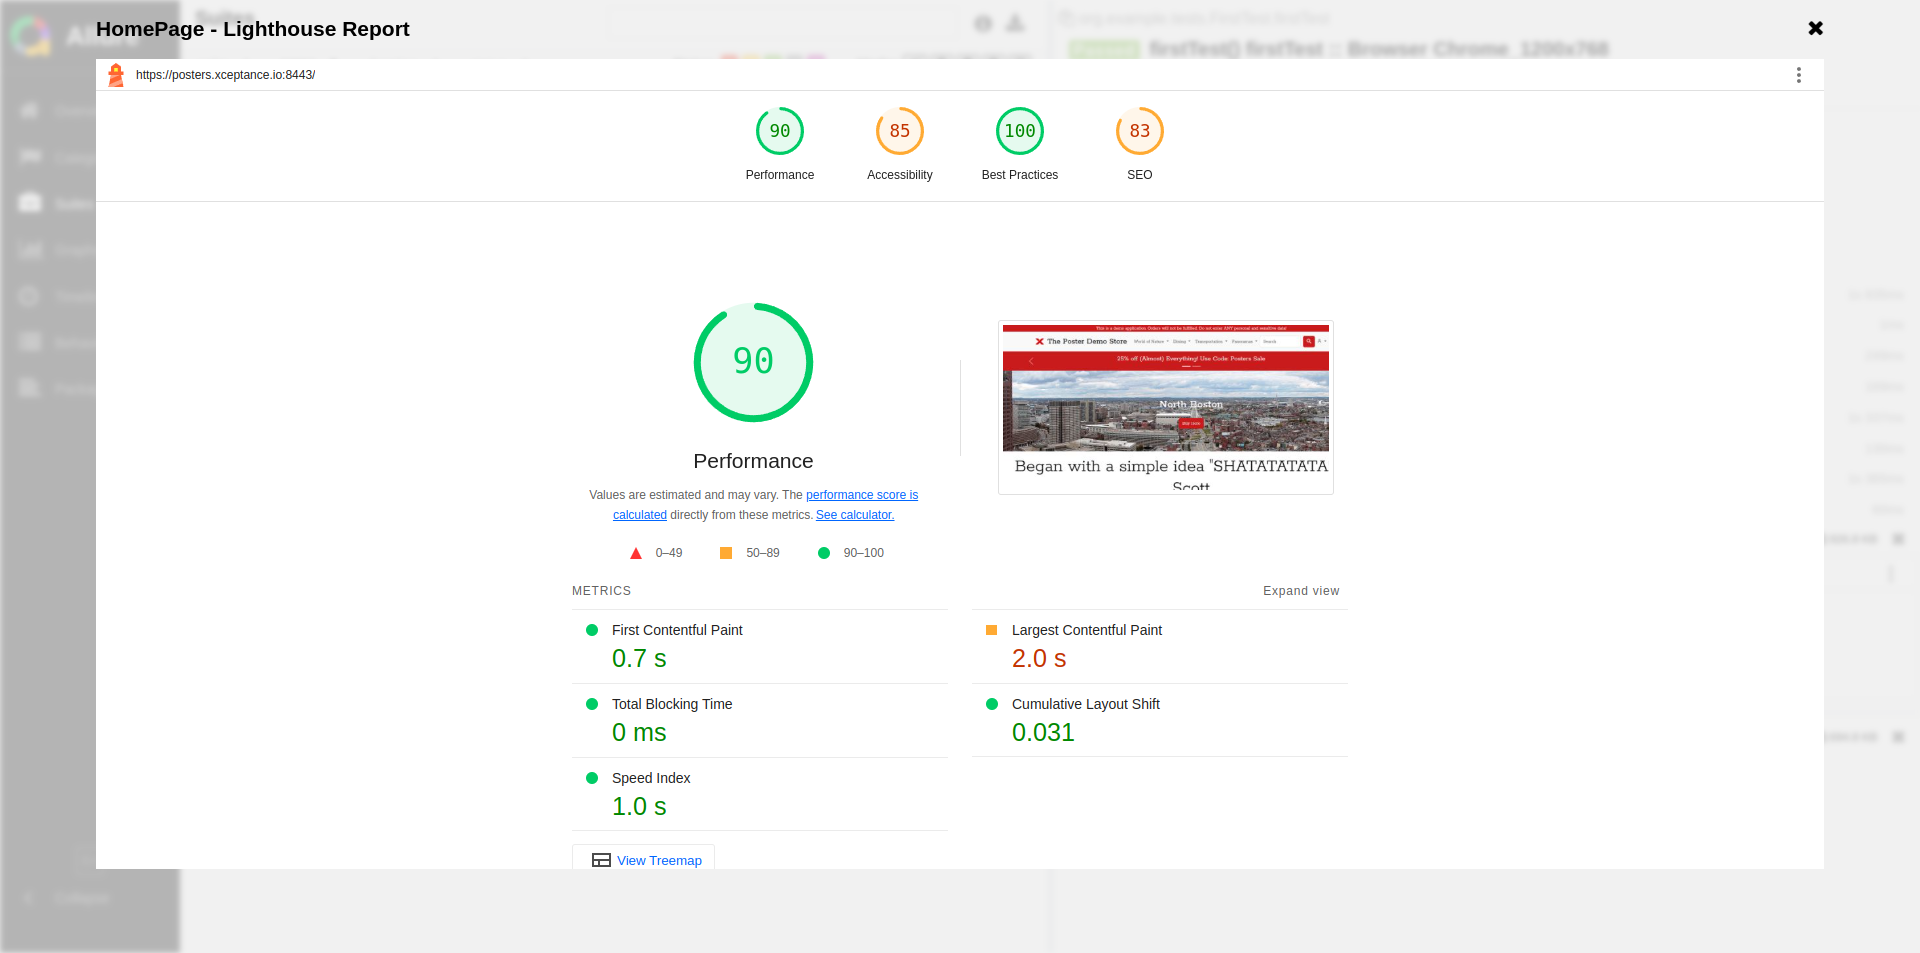This screenshot has width=1920, height=953.
Task: Open the See calculator link
Action: [854, 515]
